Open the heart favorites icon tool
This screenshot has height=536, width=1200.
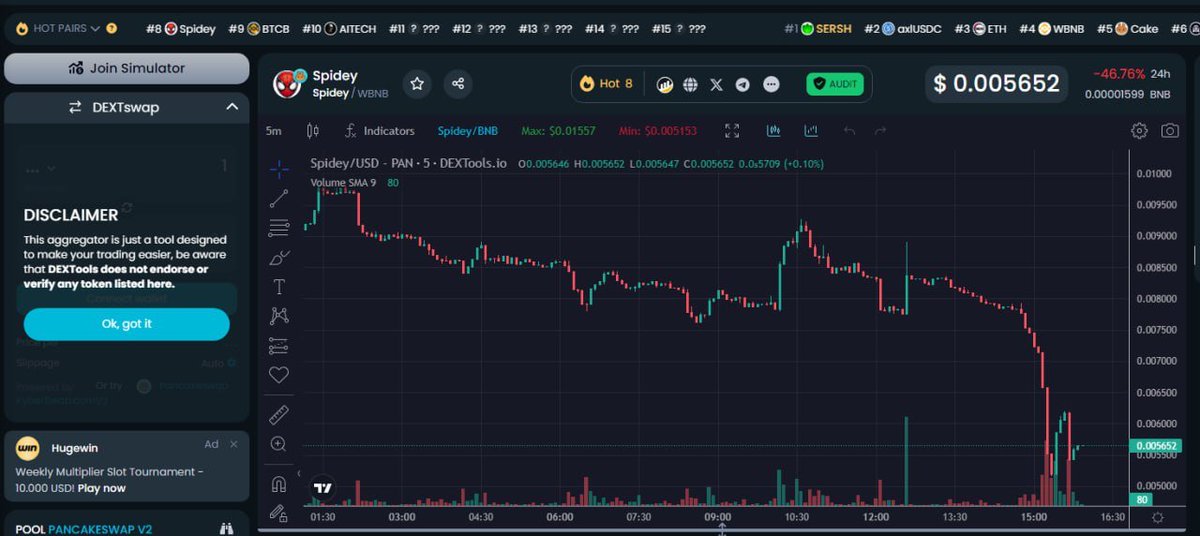click(279, 375)
